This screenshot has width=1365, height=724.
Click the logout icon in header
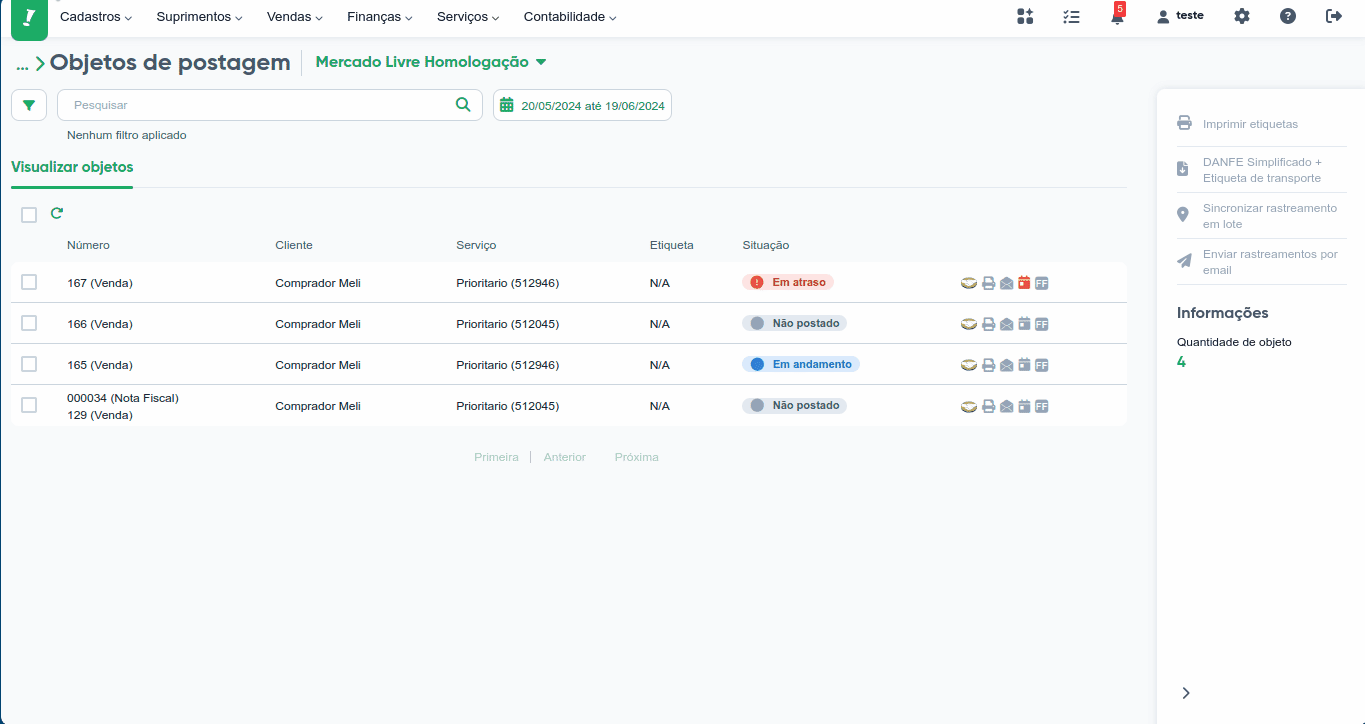pyautogui.click(x=1333, y=16)
